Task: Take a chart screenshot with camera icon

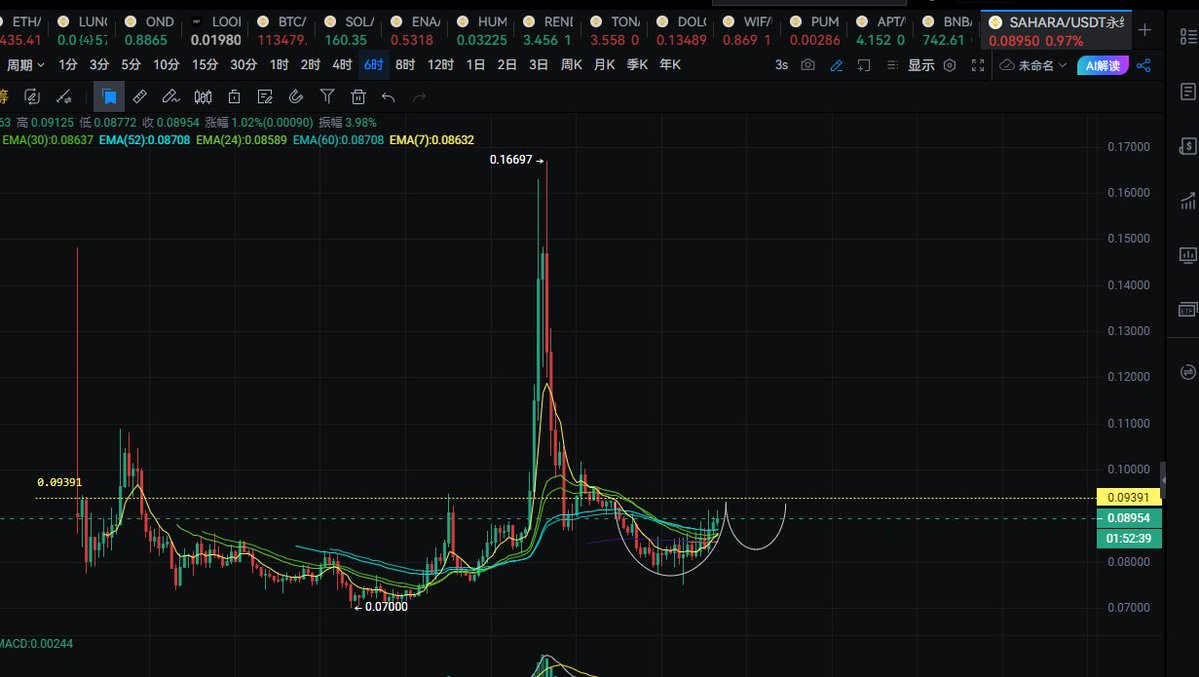Action: [807, 65]
